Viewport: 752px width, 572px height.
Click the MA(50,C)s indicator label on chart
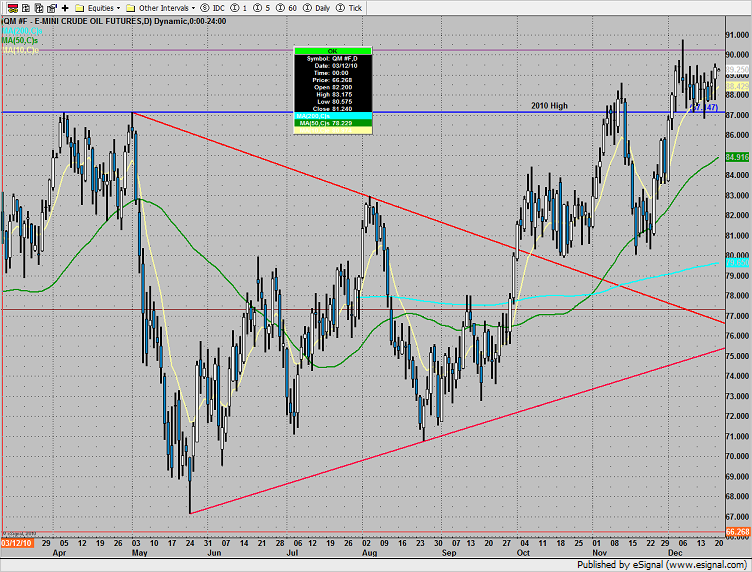[x=20, y=40]
